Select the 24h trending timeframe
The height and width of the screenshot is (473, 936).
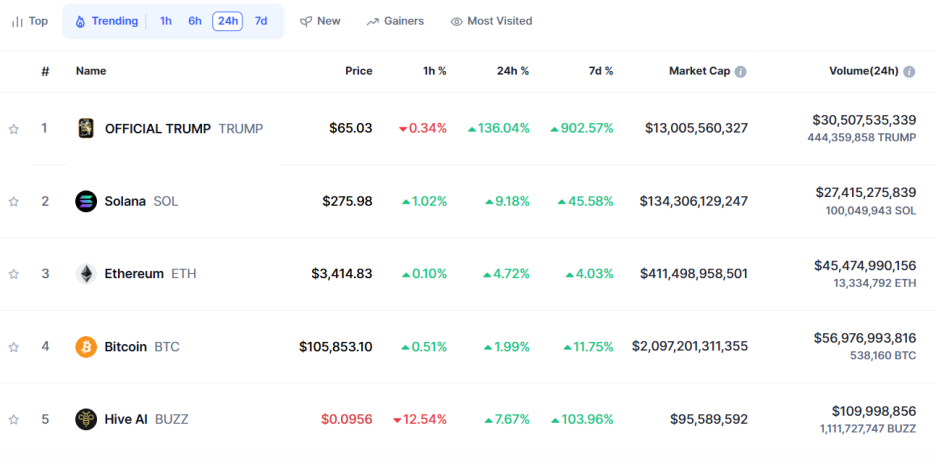[x=227, y=22]
